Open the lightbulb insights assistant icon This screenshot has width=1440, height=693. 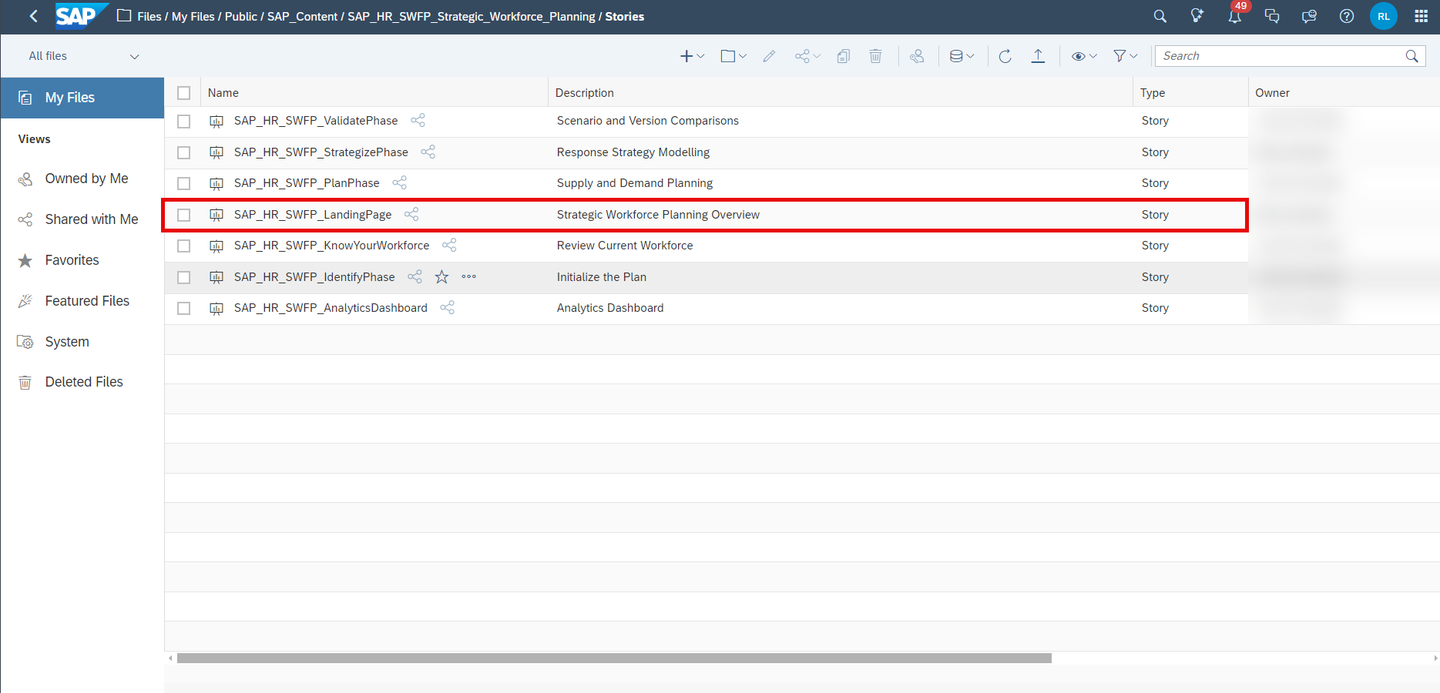[x=1197, y=16]
